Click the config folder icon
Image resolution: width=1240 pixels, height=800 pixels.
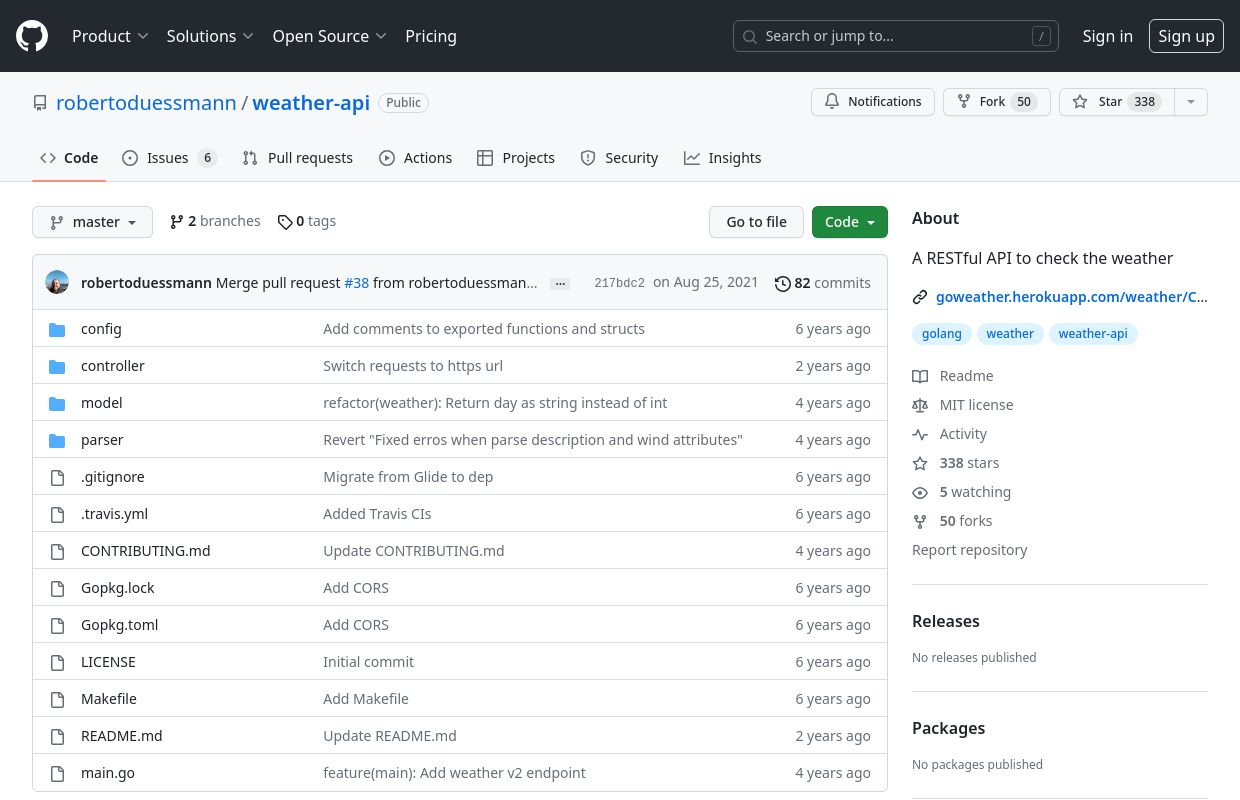pyautogui.click(x=58, y=329)
